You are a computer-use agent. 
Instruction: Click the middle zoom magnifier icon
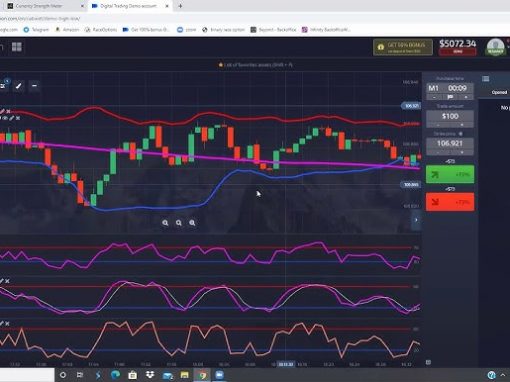click(179, 223)
